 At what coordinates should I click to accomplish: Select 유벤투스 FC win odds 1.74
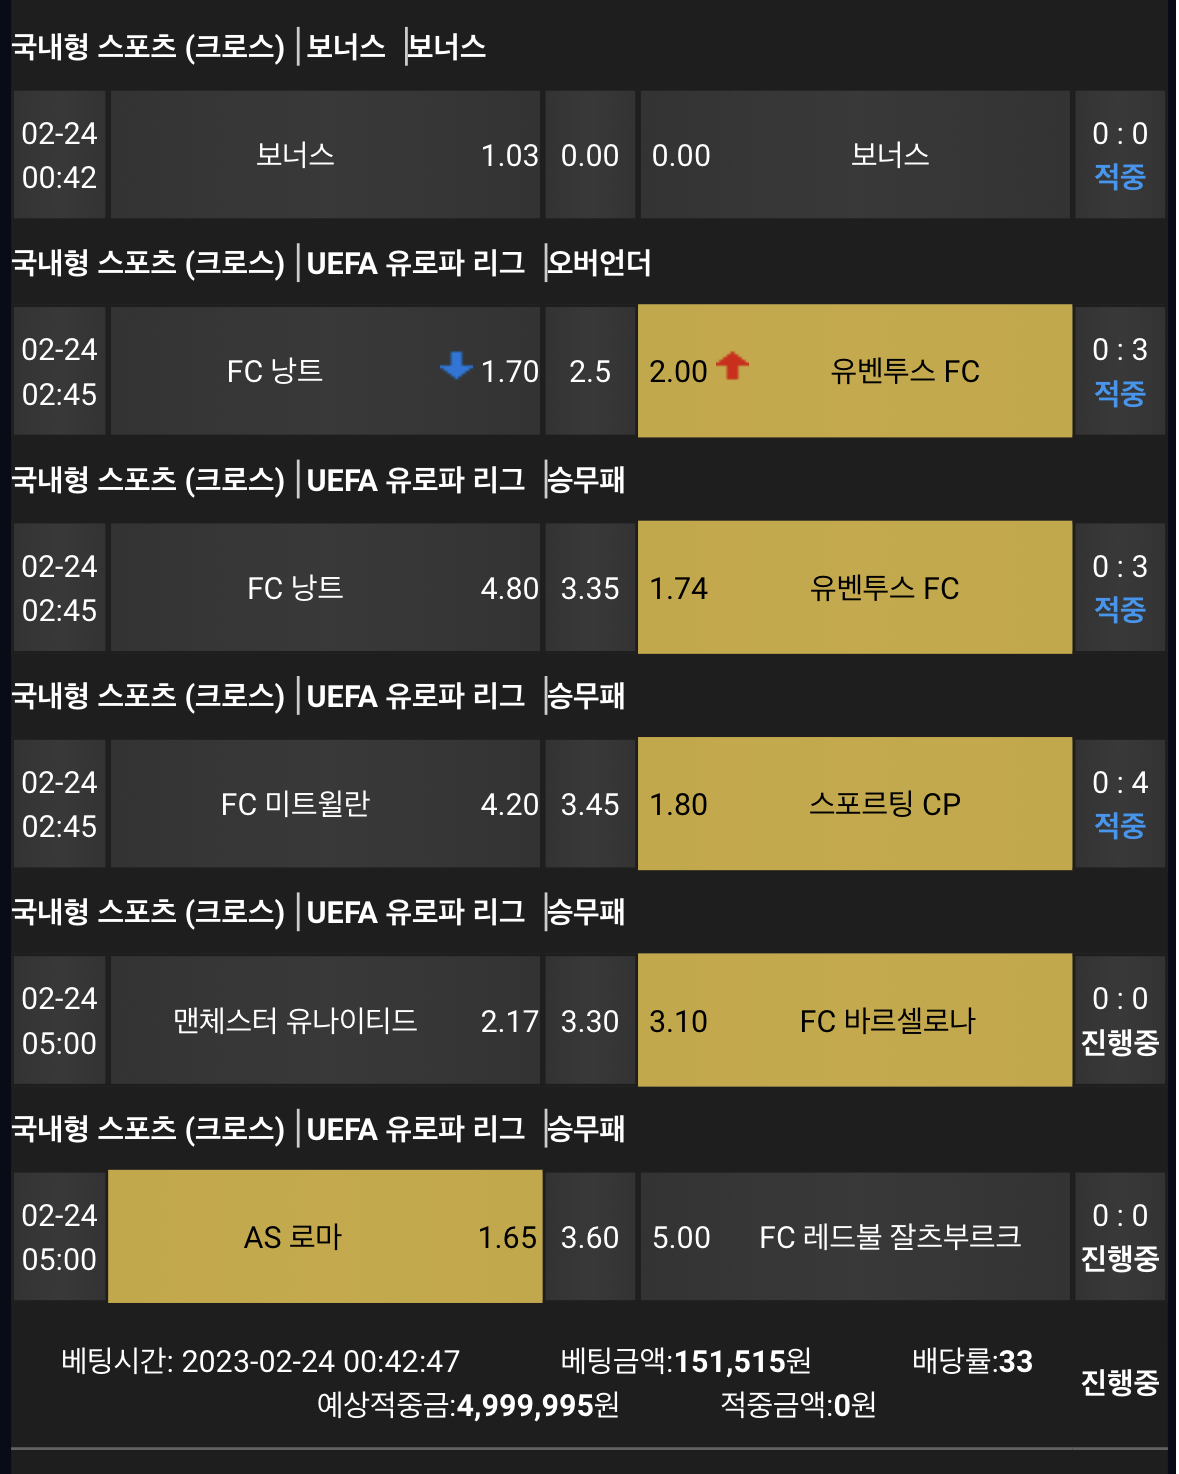pos(855,588)
